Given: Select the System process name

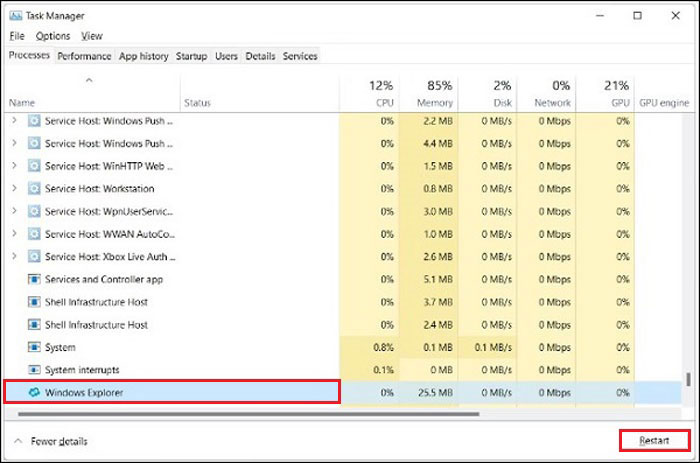Looking at the screenshot, I should [x=60, y=347].
